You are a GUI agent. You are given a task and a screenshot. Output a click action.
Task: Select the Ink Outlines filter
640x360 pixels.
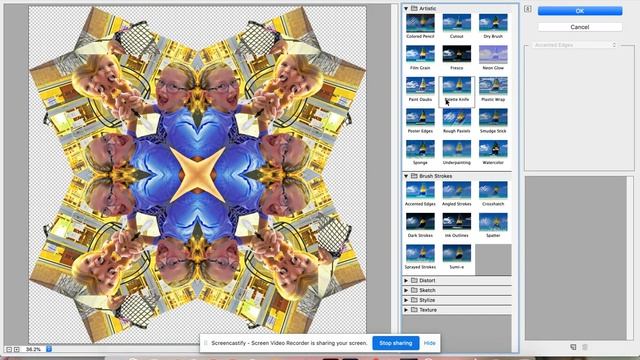click(x=456, y=222)
